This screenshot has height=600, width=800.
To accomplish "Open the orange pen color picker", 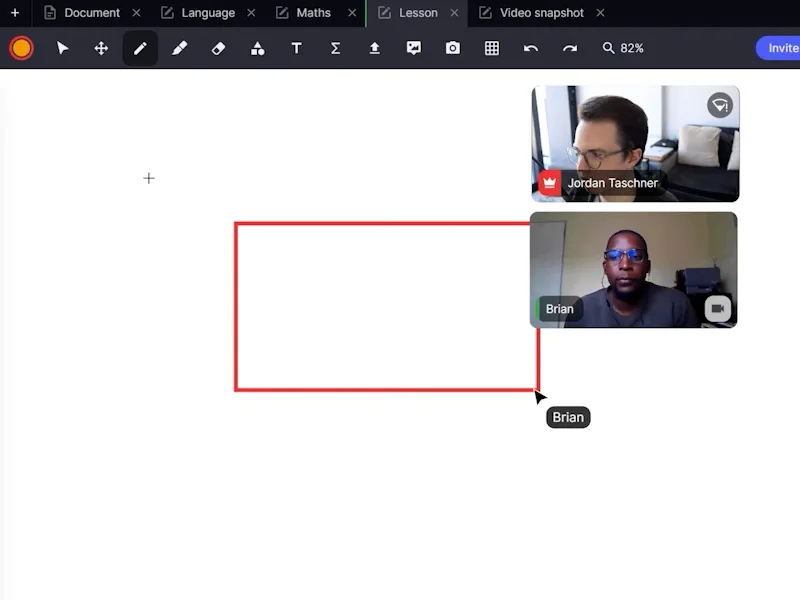I will tap(21, 48).
